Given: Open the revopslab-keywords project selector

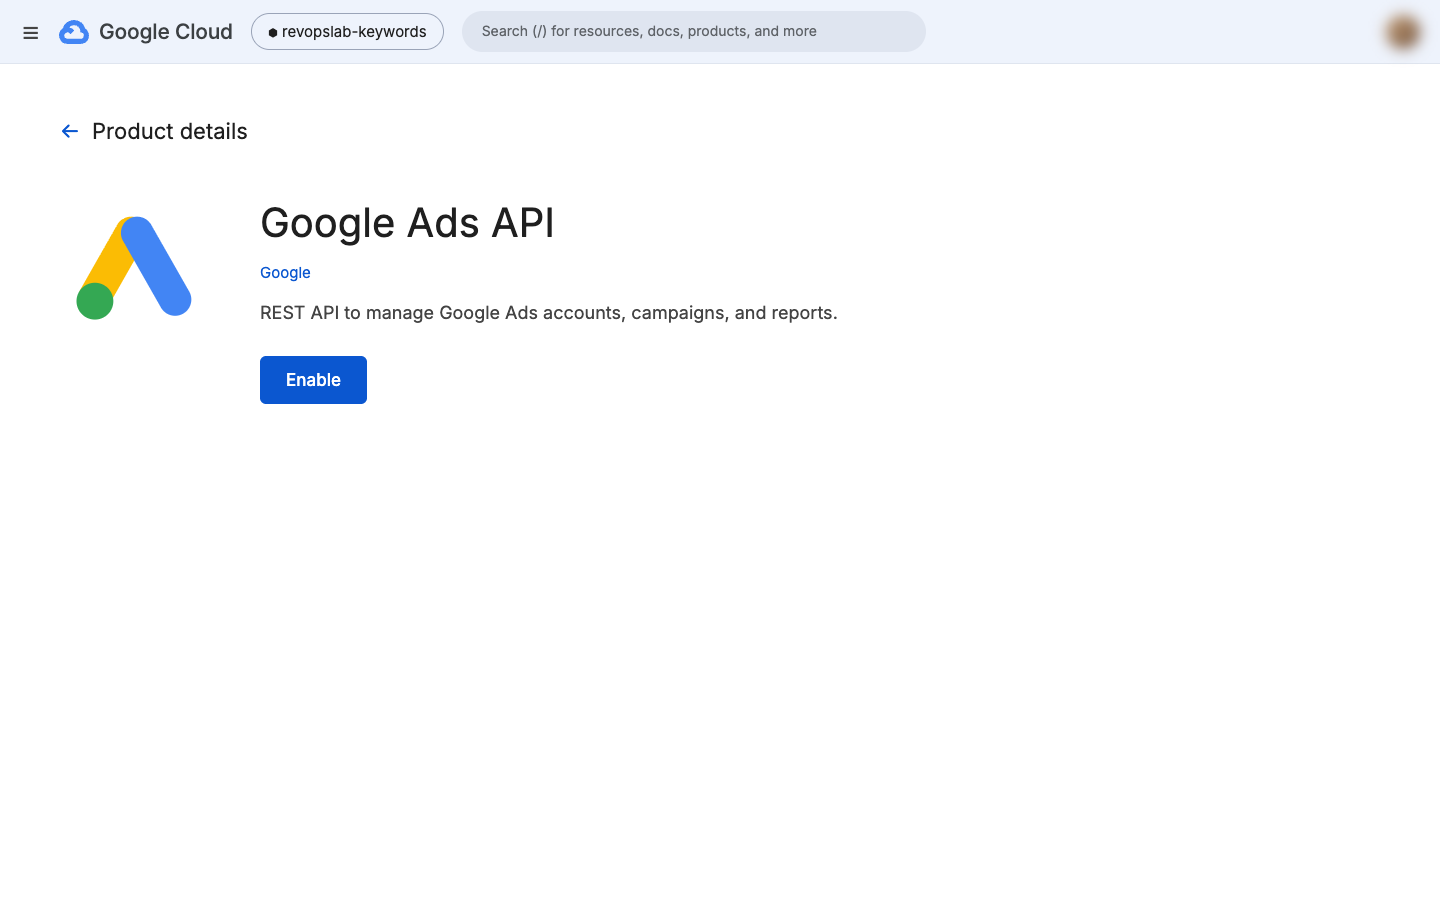Looking at the screenshot, I should pyautogui.click(x=347, y=32).
